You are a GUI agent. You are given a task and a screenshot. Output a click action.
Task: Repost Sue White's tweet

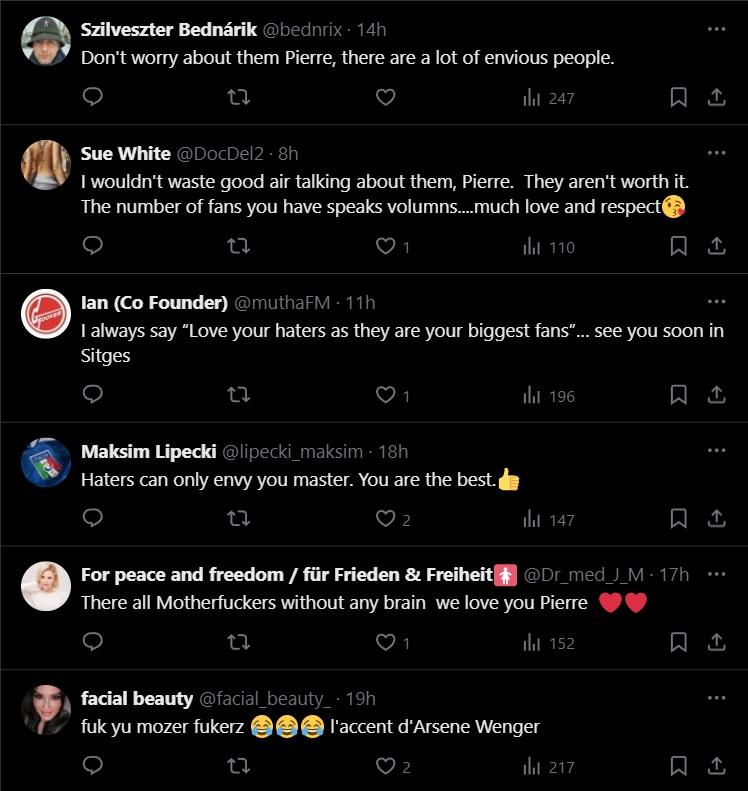tap(239, 246)
